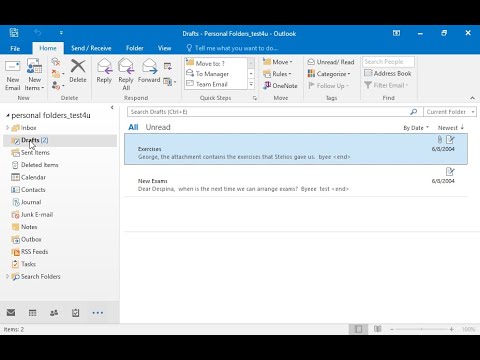The height and width of the screenshot is (360, 480).
Task: Choose Reply All in ribbon
Action: tap(126, 75)
